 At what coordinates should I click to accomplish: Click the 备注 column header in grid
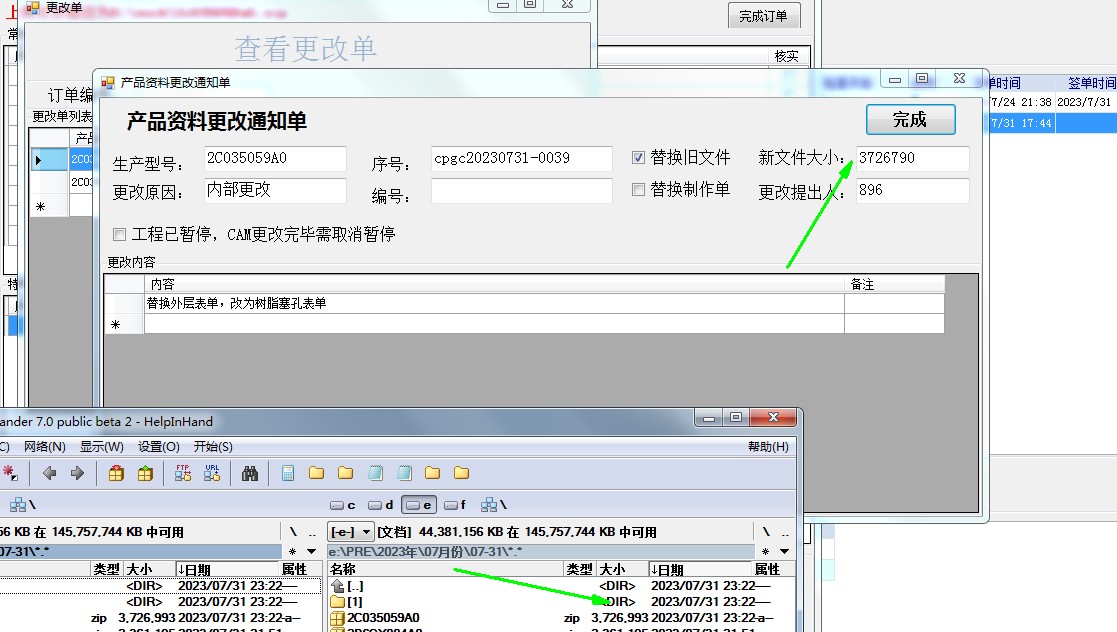coord(894,284)
